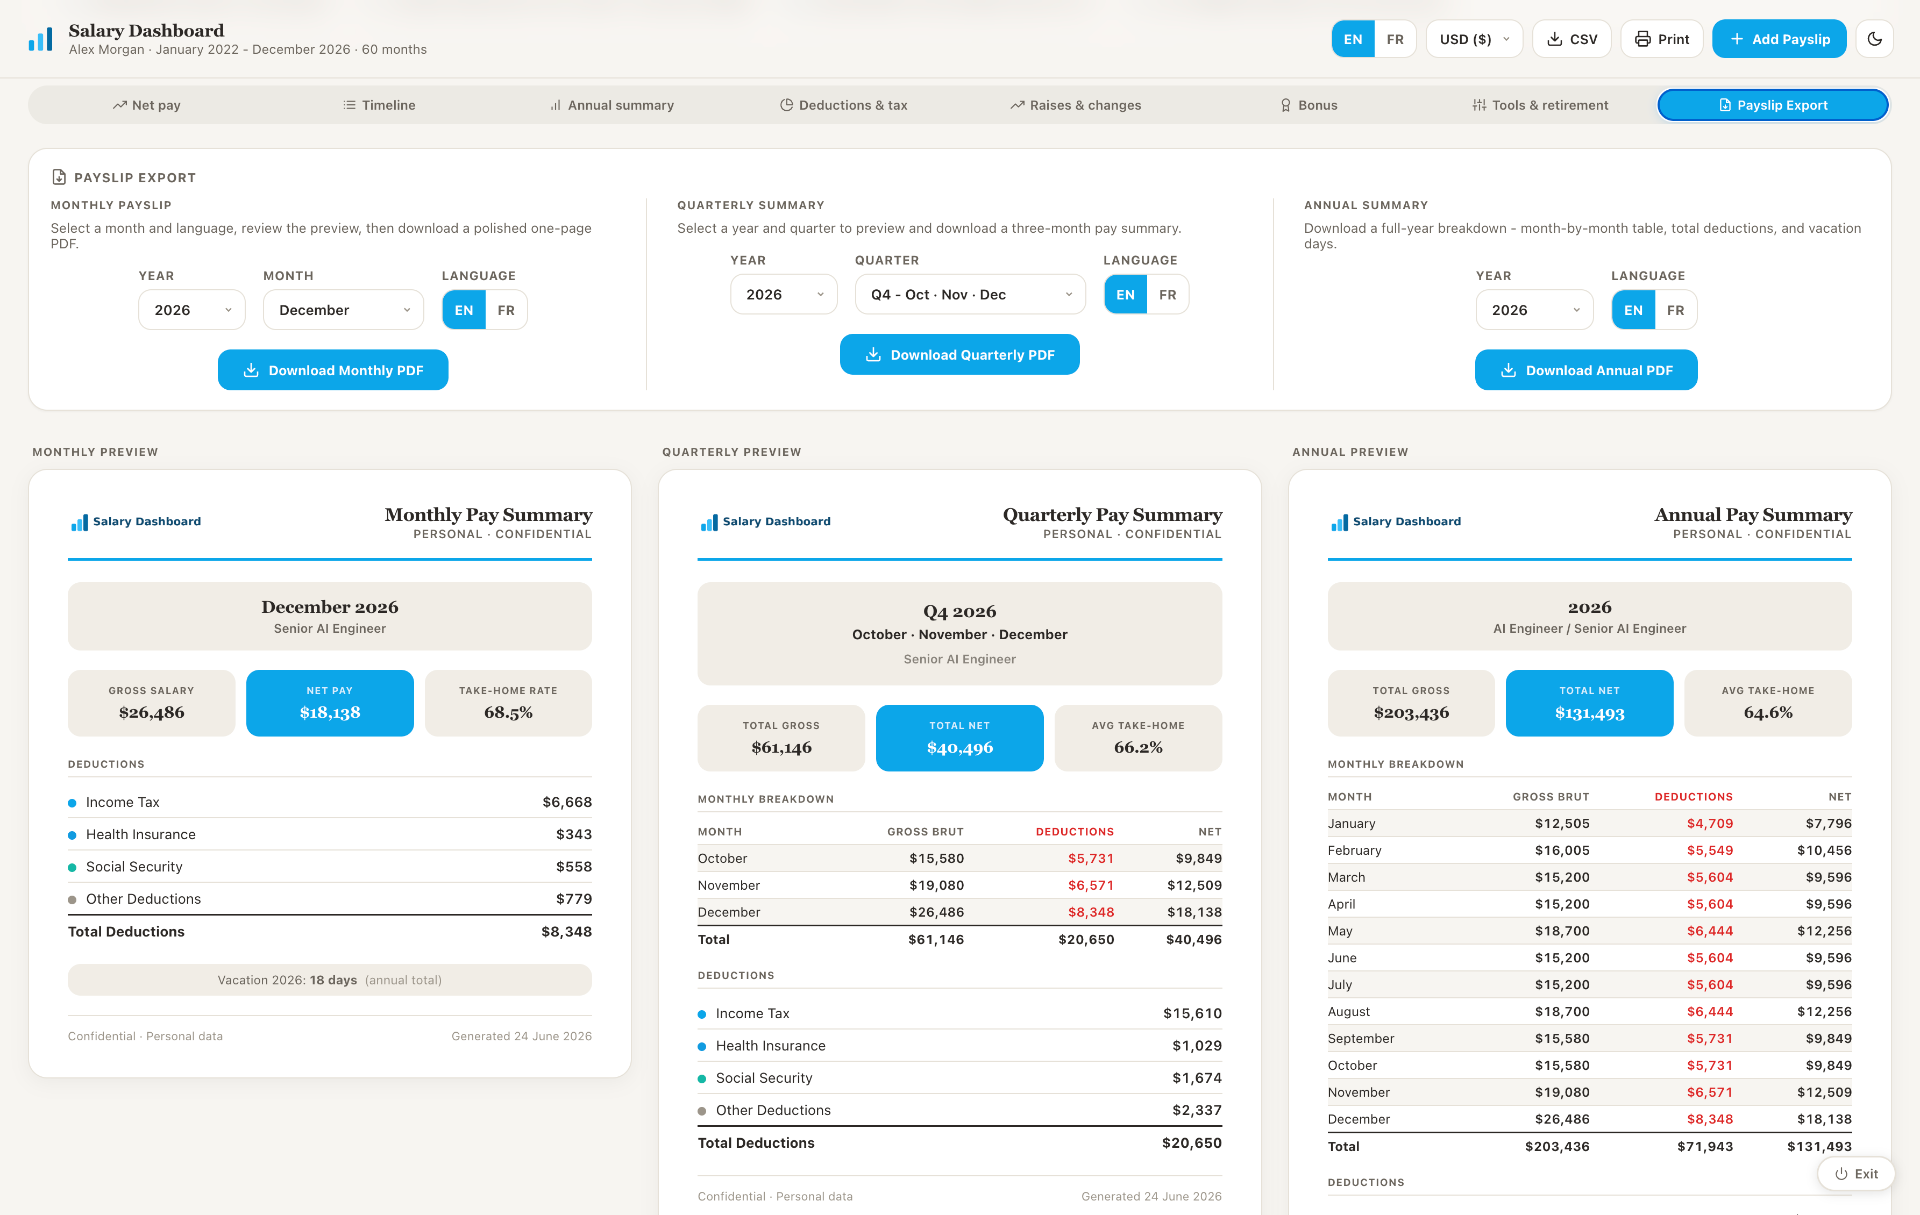The image size is (1920, 1215).
Task: Open the Quarter dropdown showing Q4
Action: coord(970,295)
